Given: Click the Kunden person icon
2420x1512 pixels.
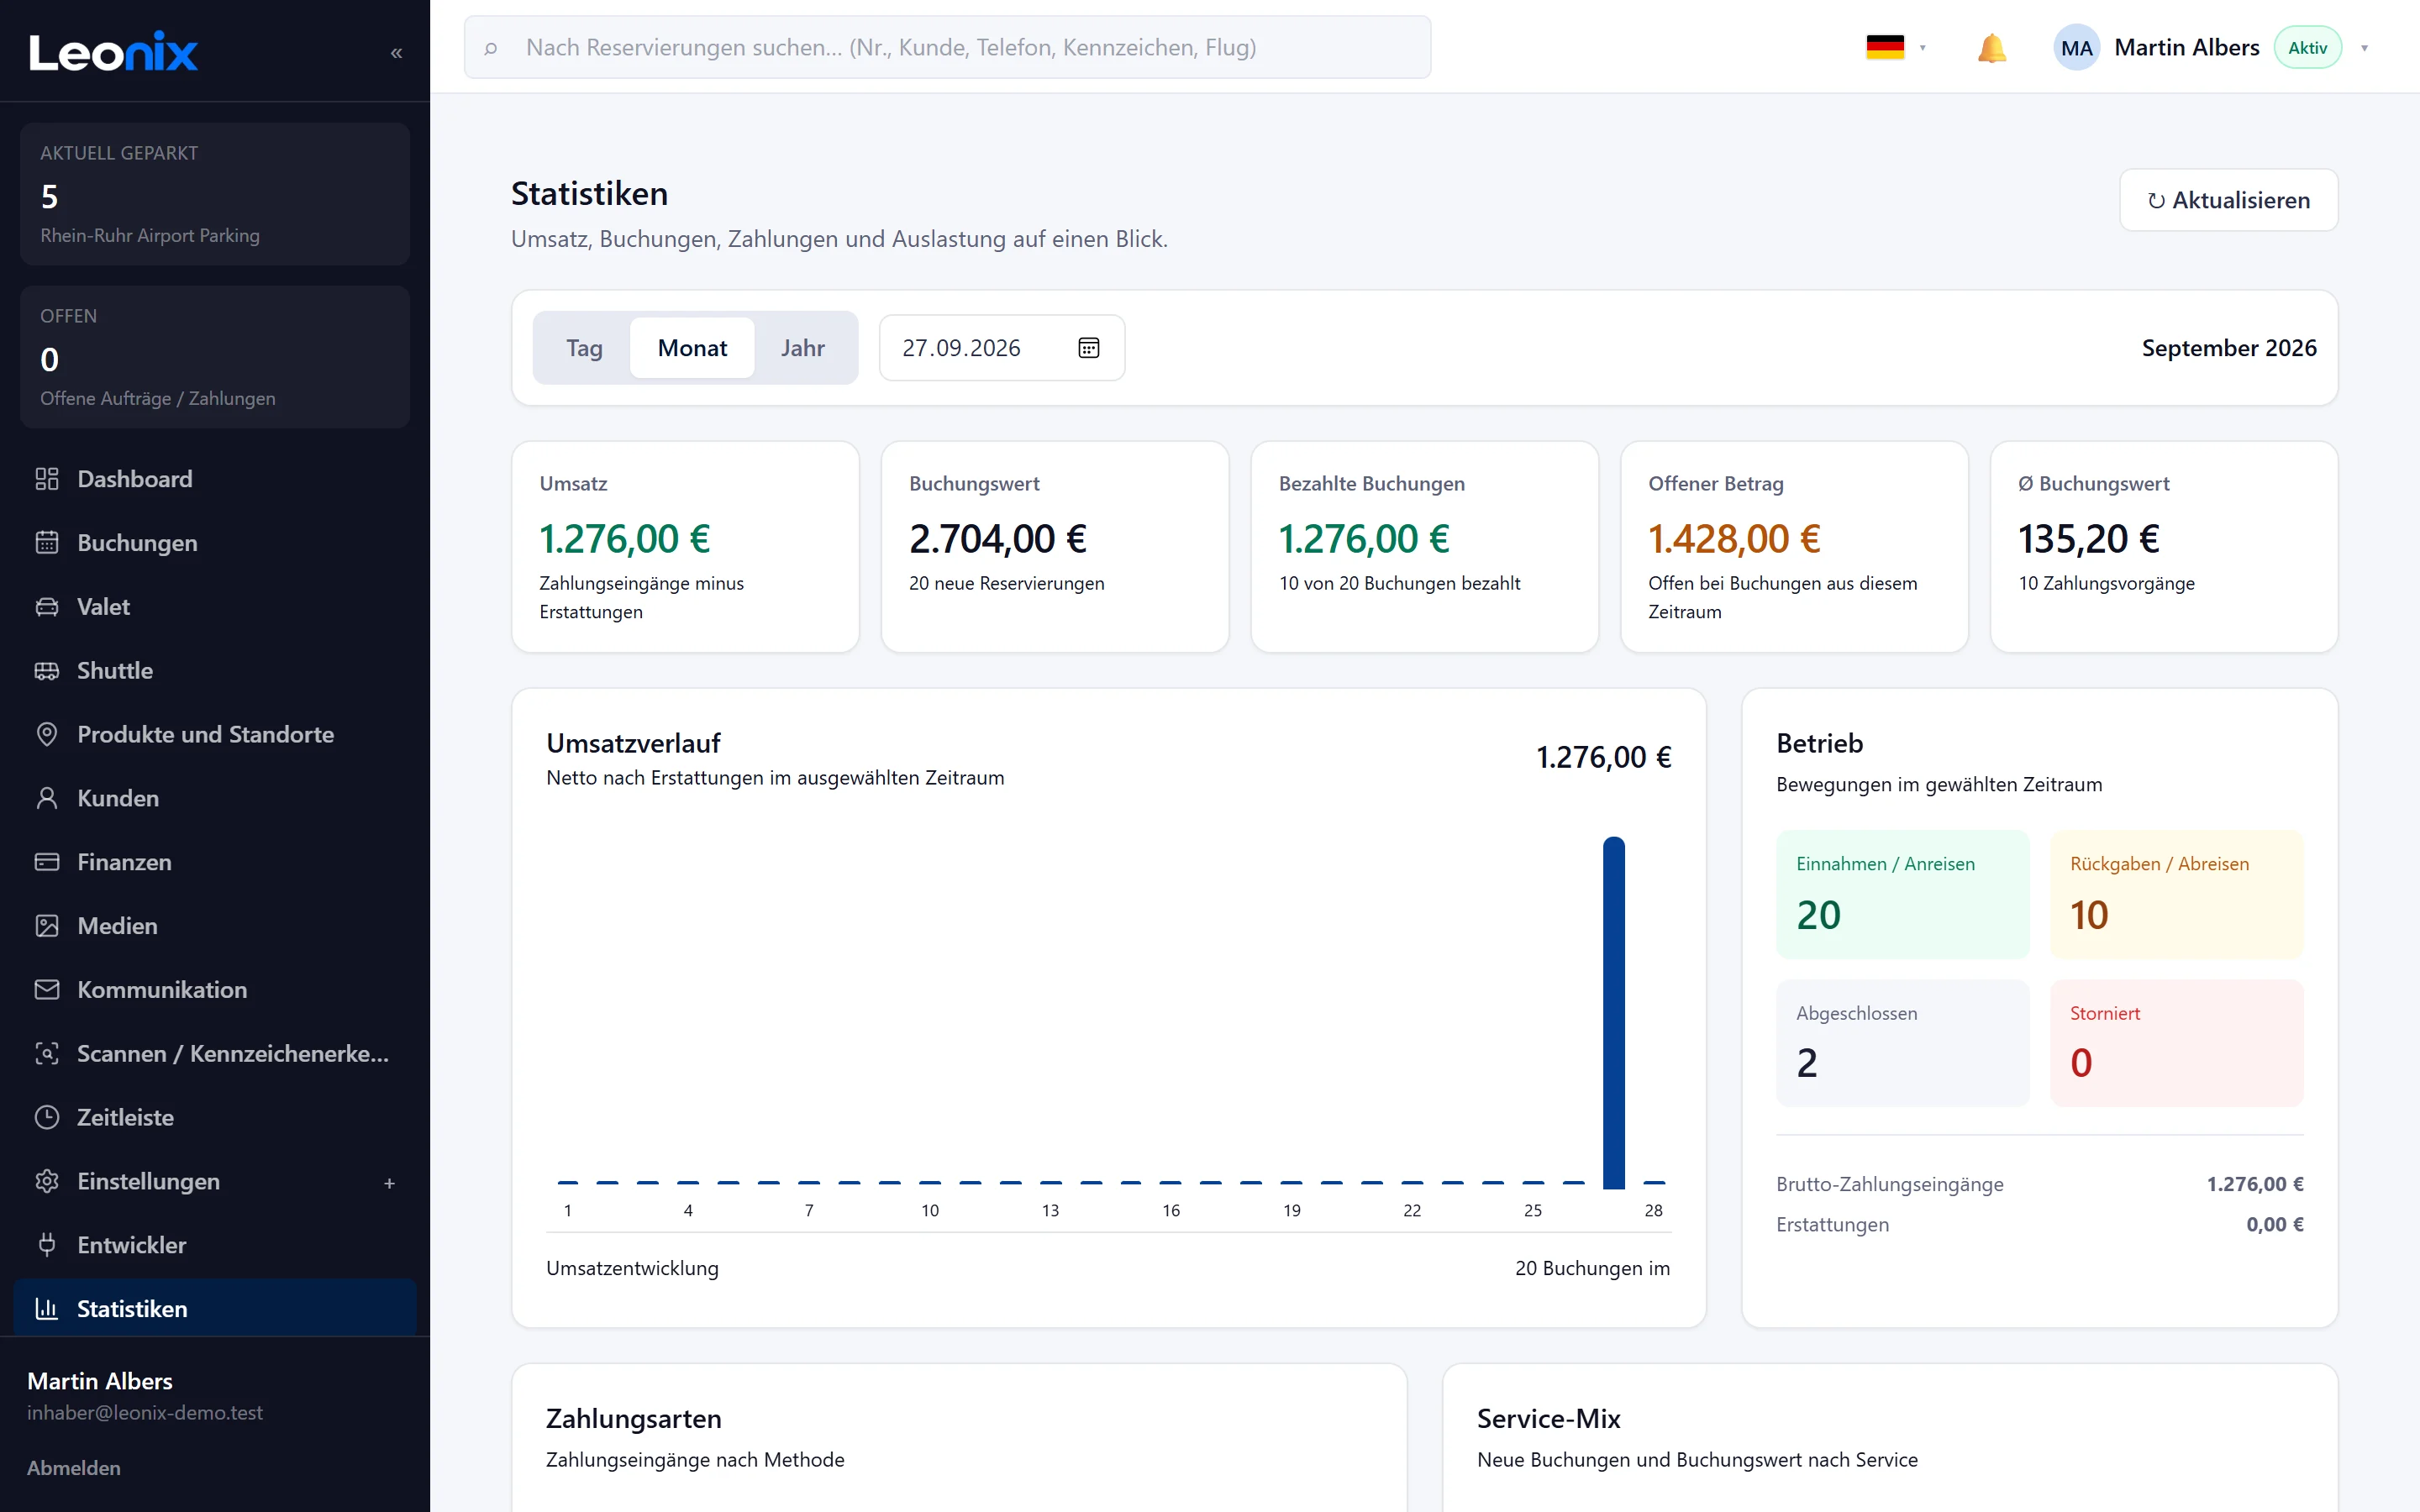Looking at the screenshot, I should pyautogui.click(x=47, y=798).
